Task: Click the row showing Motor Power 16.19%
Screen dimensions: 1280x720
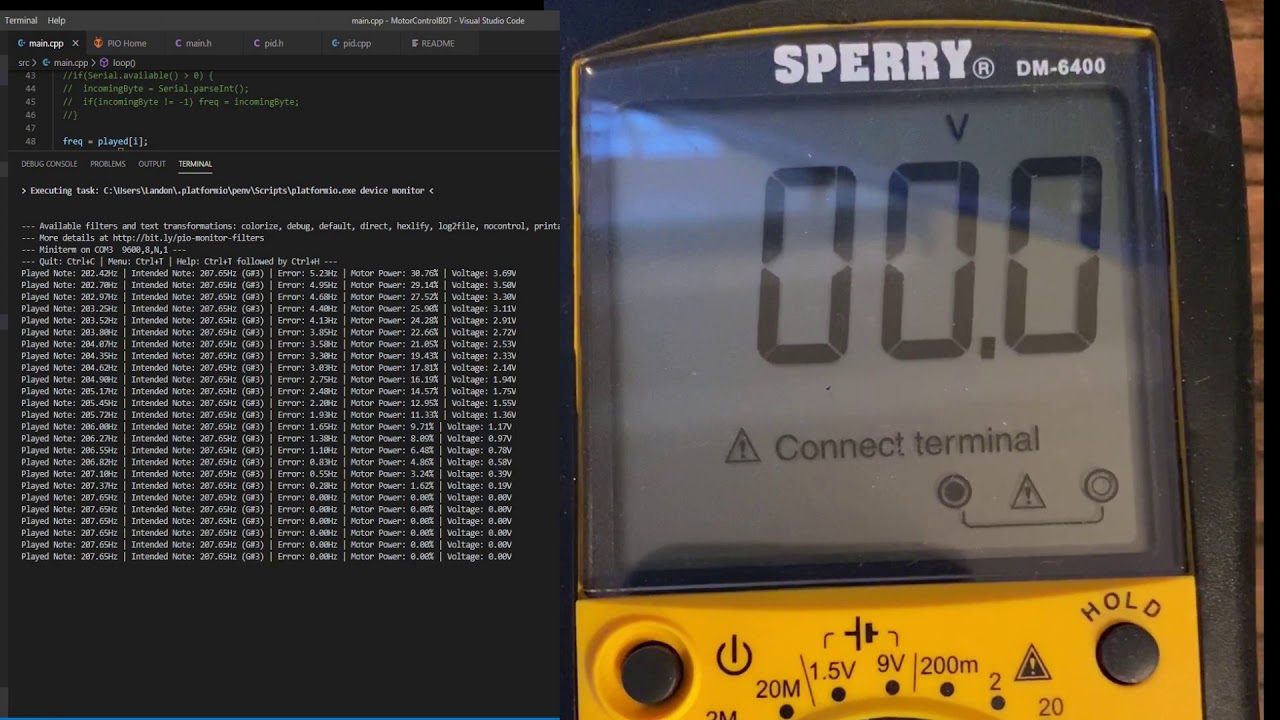Action: click(269, 380)
